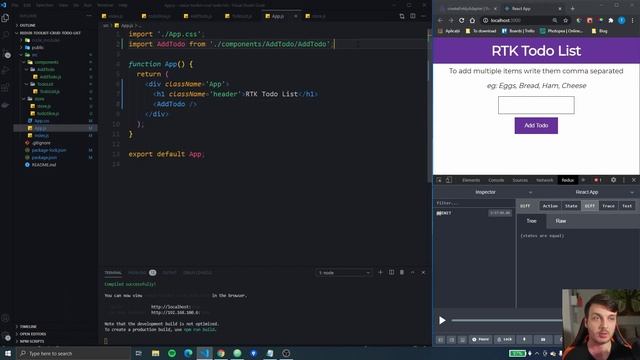Open the Source Control view in activity bar
The width and height of the screenshot is (640, 360).
[7, 54]
